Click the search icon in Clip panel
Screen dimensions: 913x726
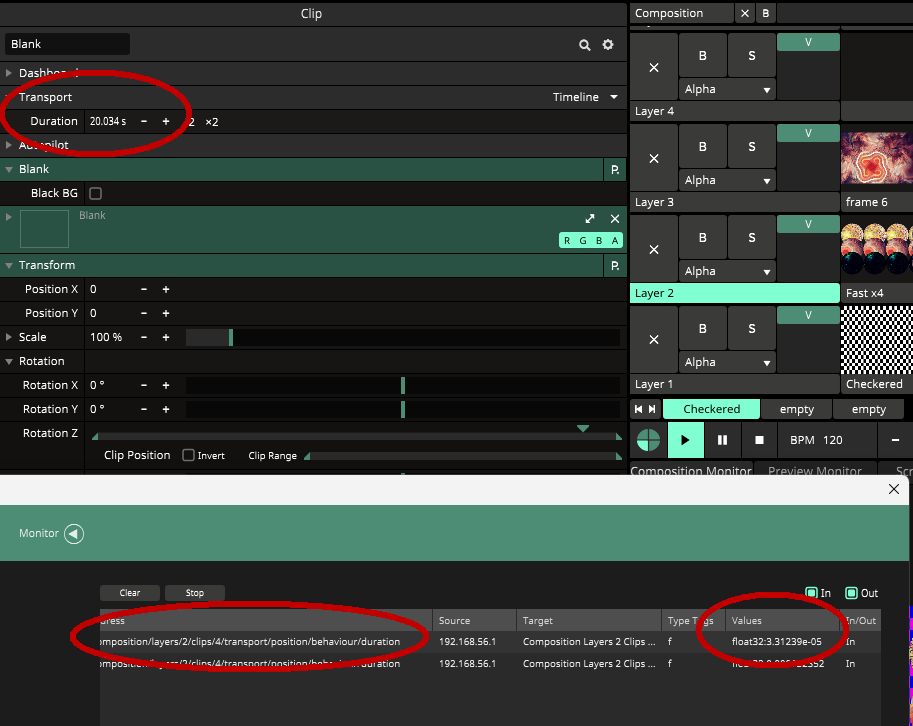tap(585, 45)
